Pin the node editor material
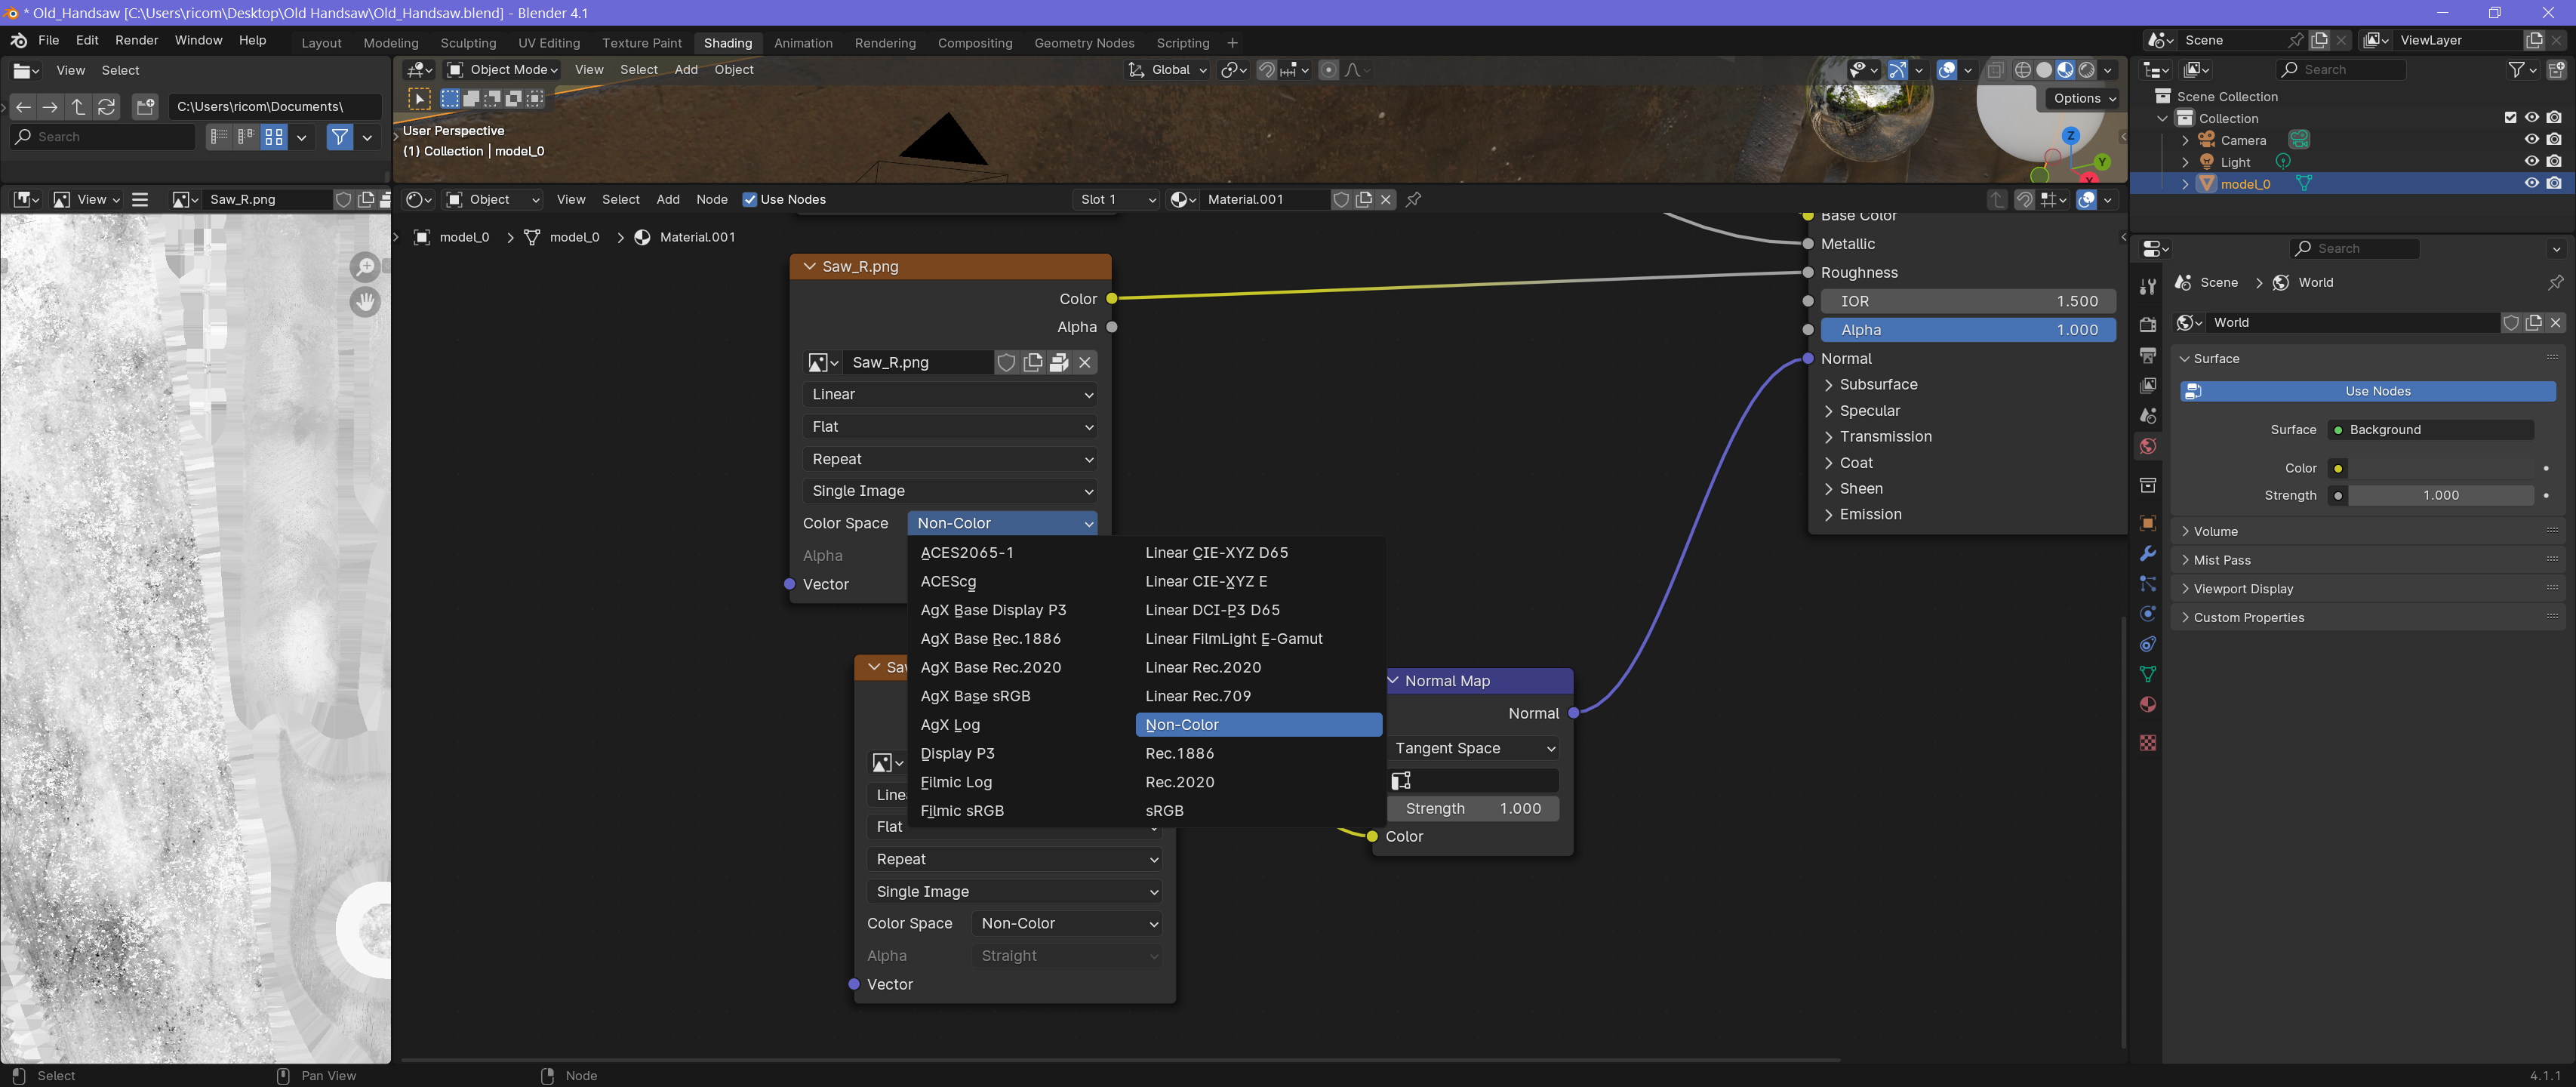 pyautogui.click(x=1413, y=199)
